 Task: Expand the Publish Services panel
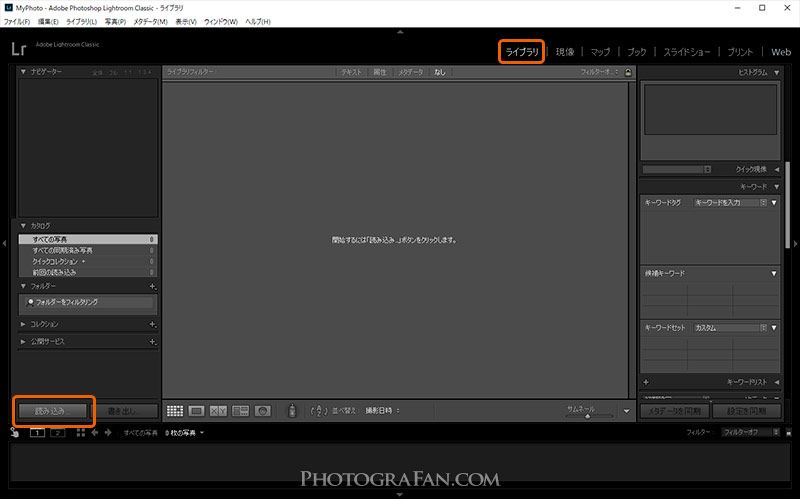click(23, 341)
